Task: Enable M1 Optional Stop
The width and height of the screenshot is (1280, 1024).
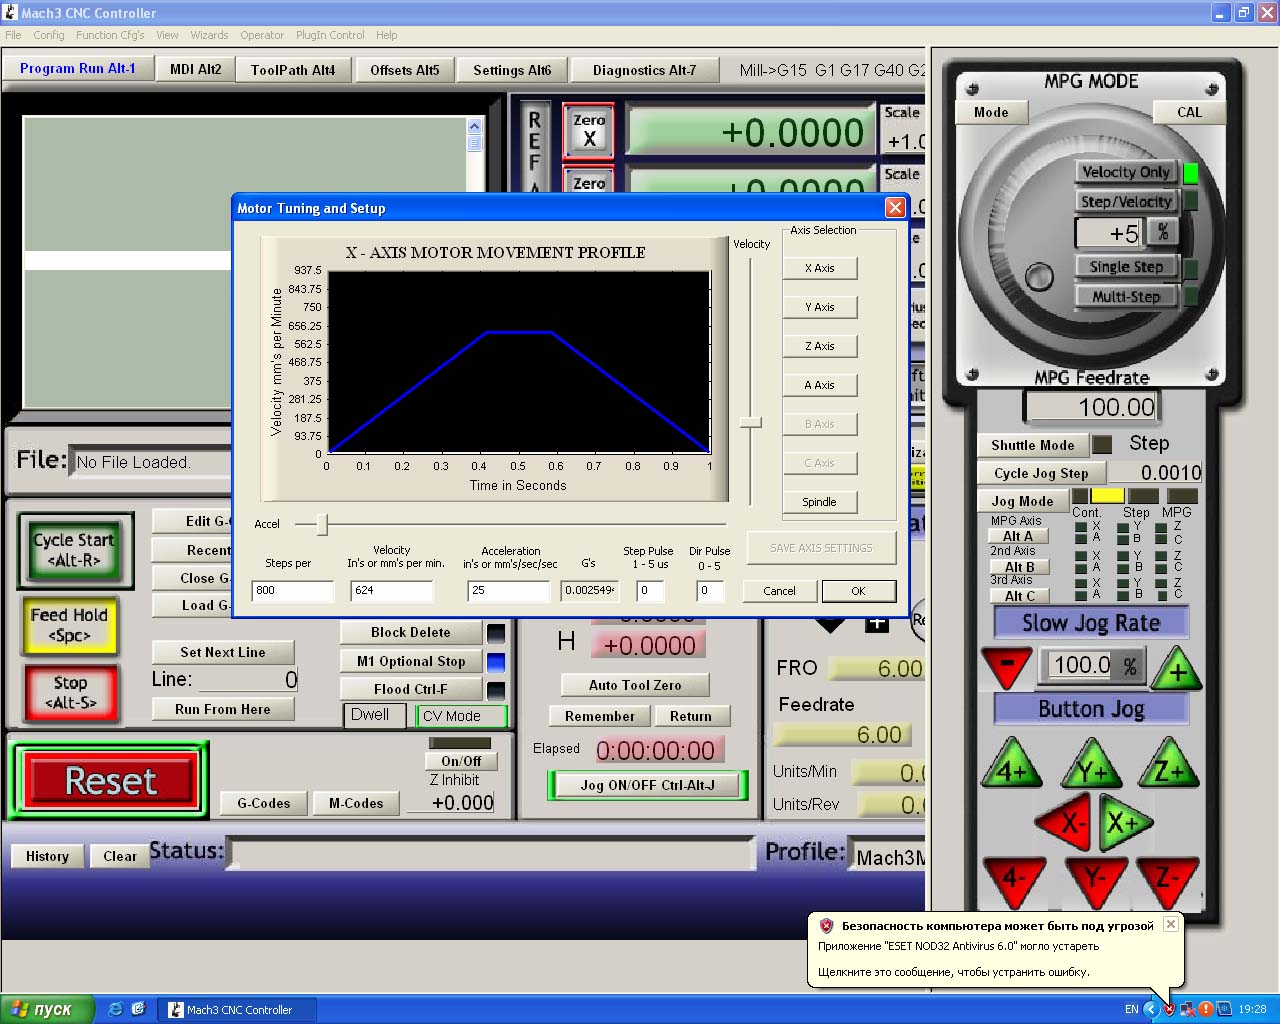Action: tap(410, 661)
